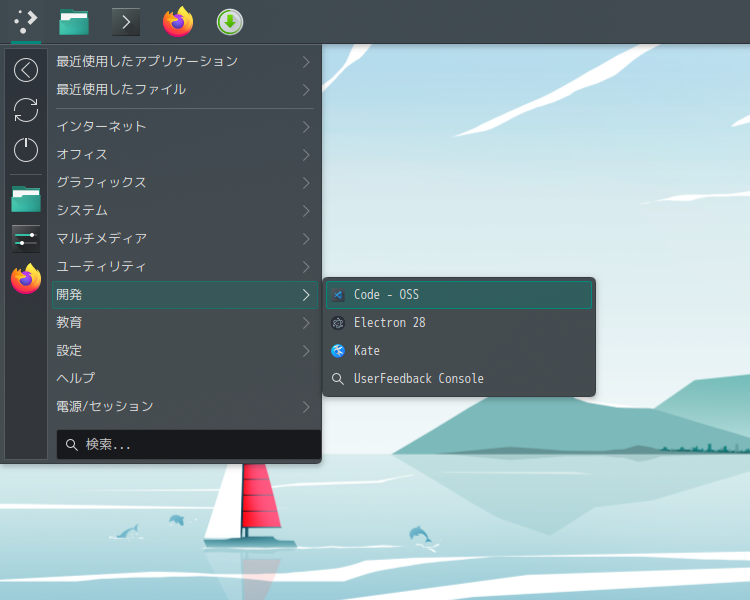Open system settings sliders icon in sidebar

(26, 239)
